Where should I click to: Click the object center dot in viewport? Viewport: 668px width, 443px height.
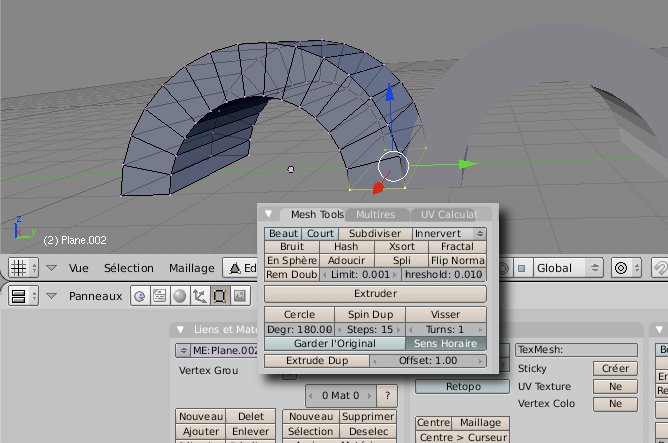(291, 169)
